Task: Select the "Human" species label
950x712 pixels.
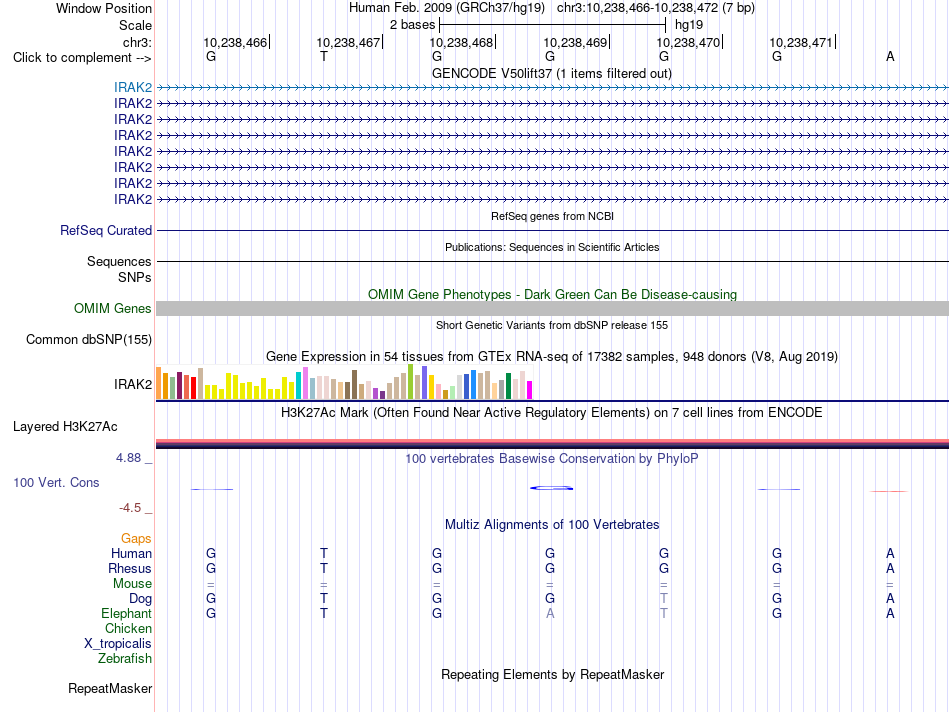Action: [131, 553]
